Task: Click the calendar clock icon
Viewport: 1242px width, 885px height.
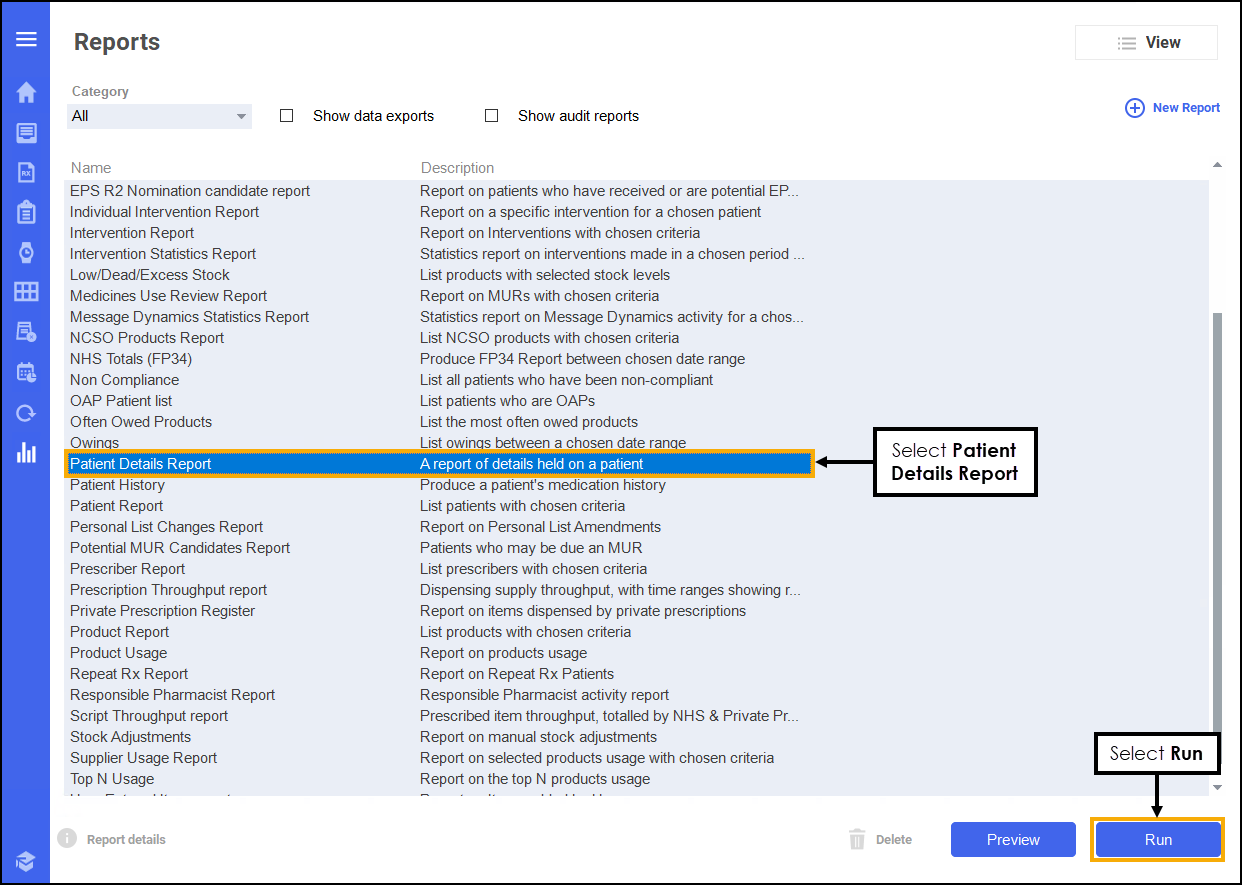Action: pos(26,372)
